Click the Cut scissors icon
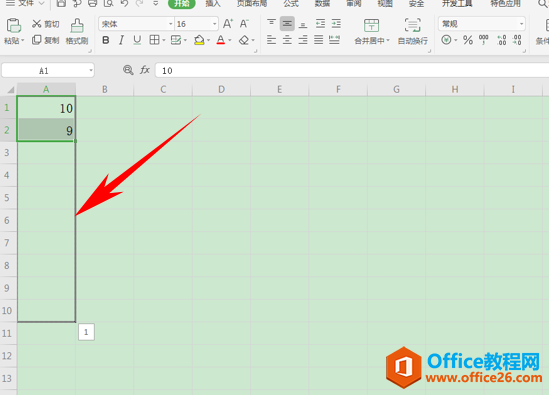 click(36, 24)
